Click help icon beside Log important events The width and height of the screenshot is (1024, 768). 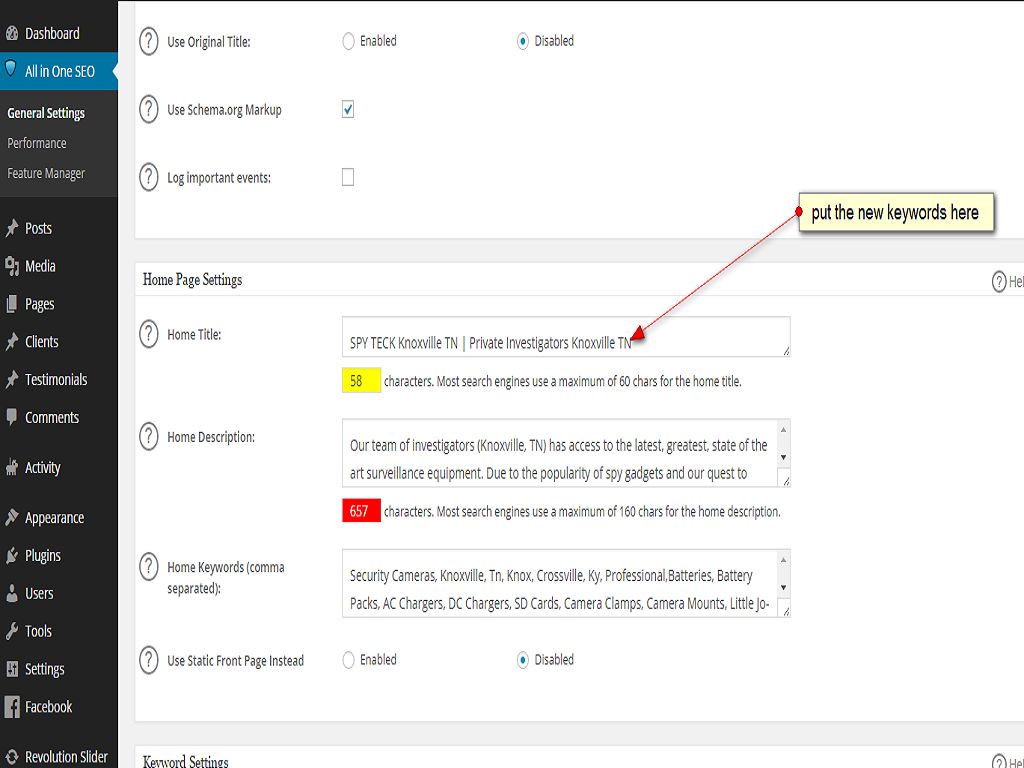coord(149,177)
